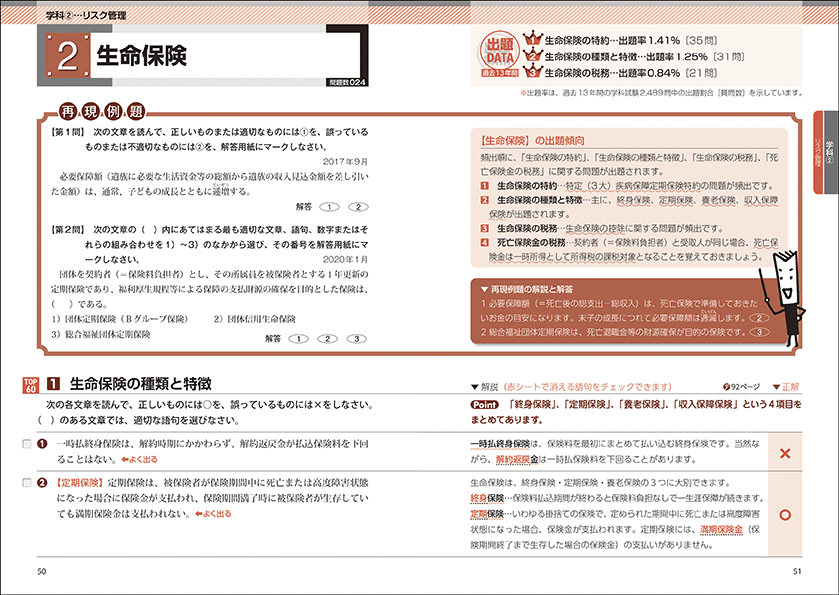The image size is (839, 595).
Task: Select answer oval 2 for 第1問
Action: click(359, 207)
